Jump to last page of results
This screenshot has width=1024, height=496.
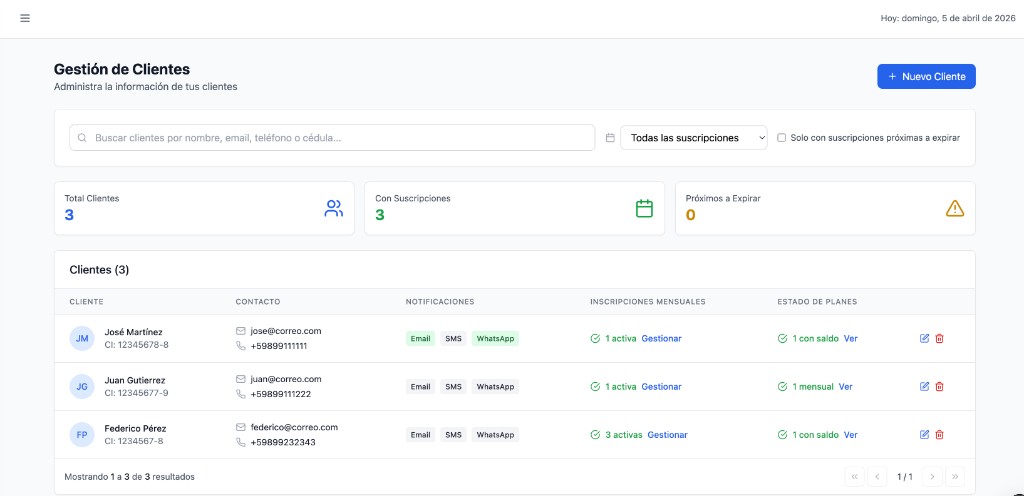pos(955,477)
